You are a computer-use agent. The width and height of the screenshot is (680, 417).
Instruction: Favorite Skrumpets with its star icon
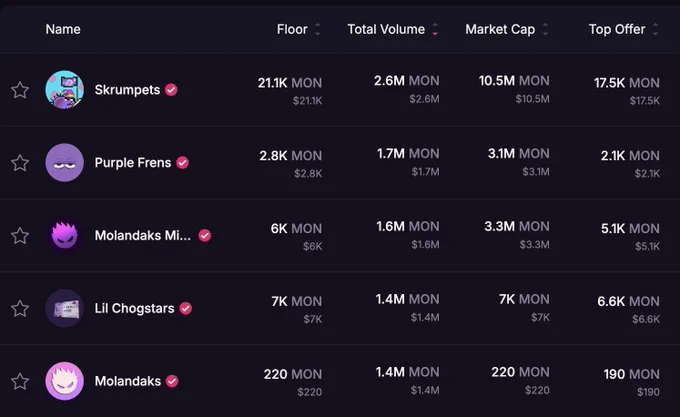click(20, 90)
